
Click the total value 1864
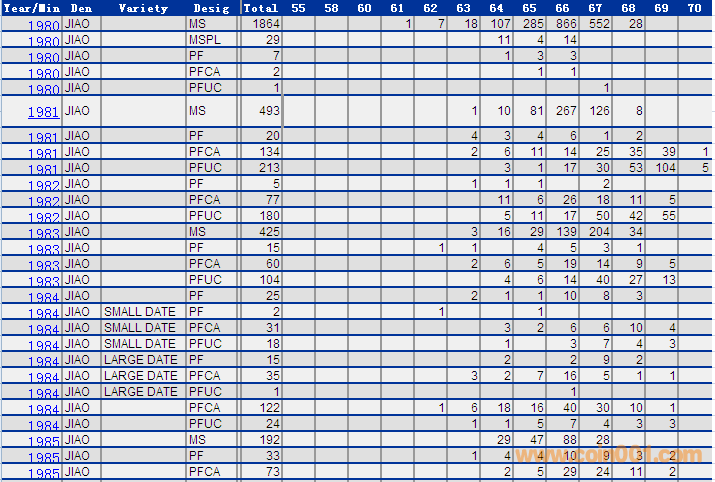(x=266, y=23)
